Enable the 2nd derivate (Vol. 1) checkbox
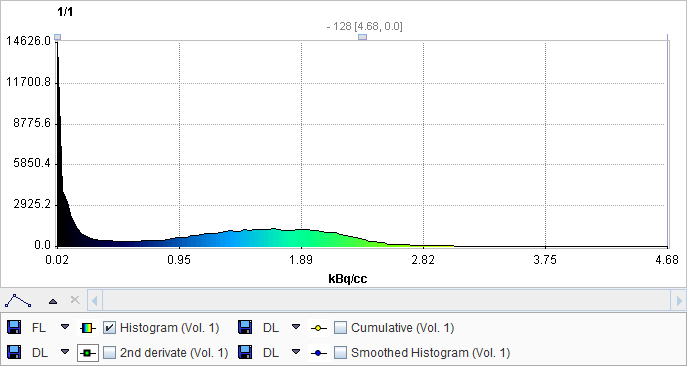 tap(110, 352)
